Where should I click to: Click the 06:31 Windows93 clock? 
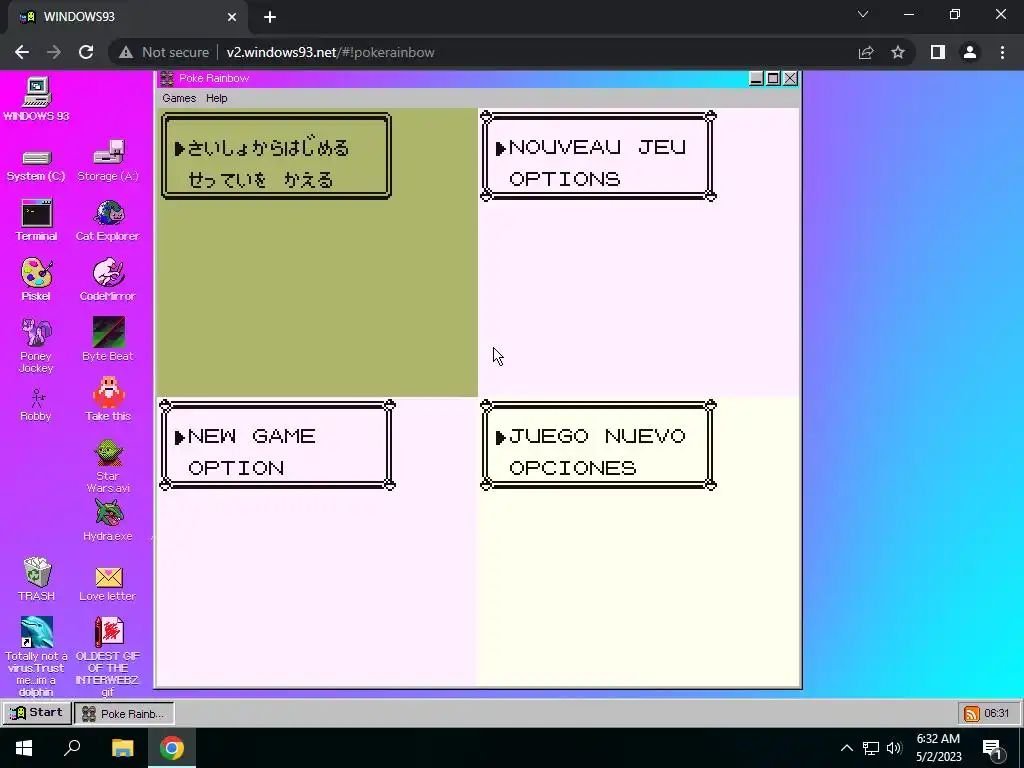[997, 713]
